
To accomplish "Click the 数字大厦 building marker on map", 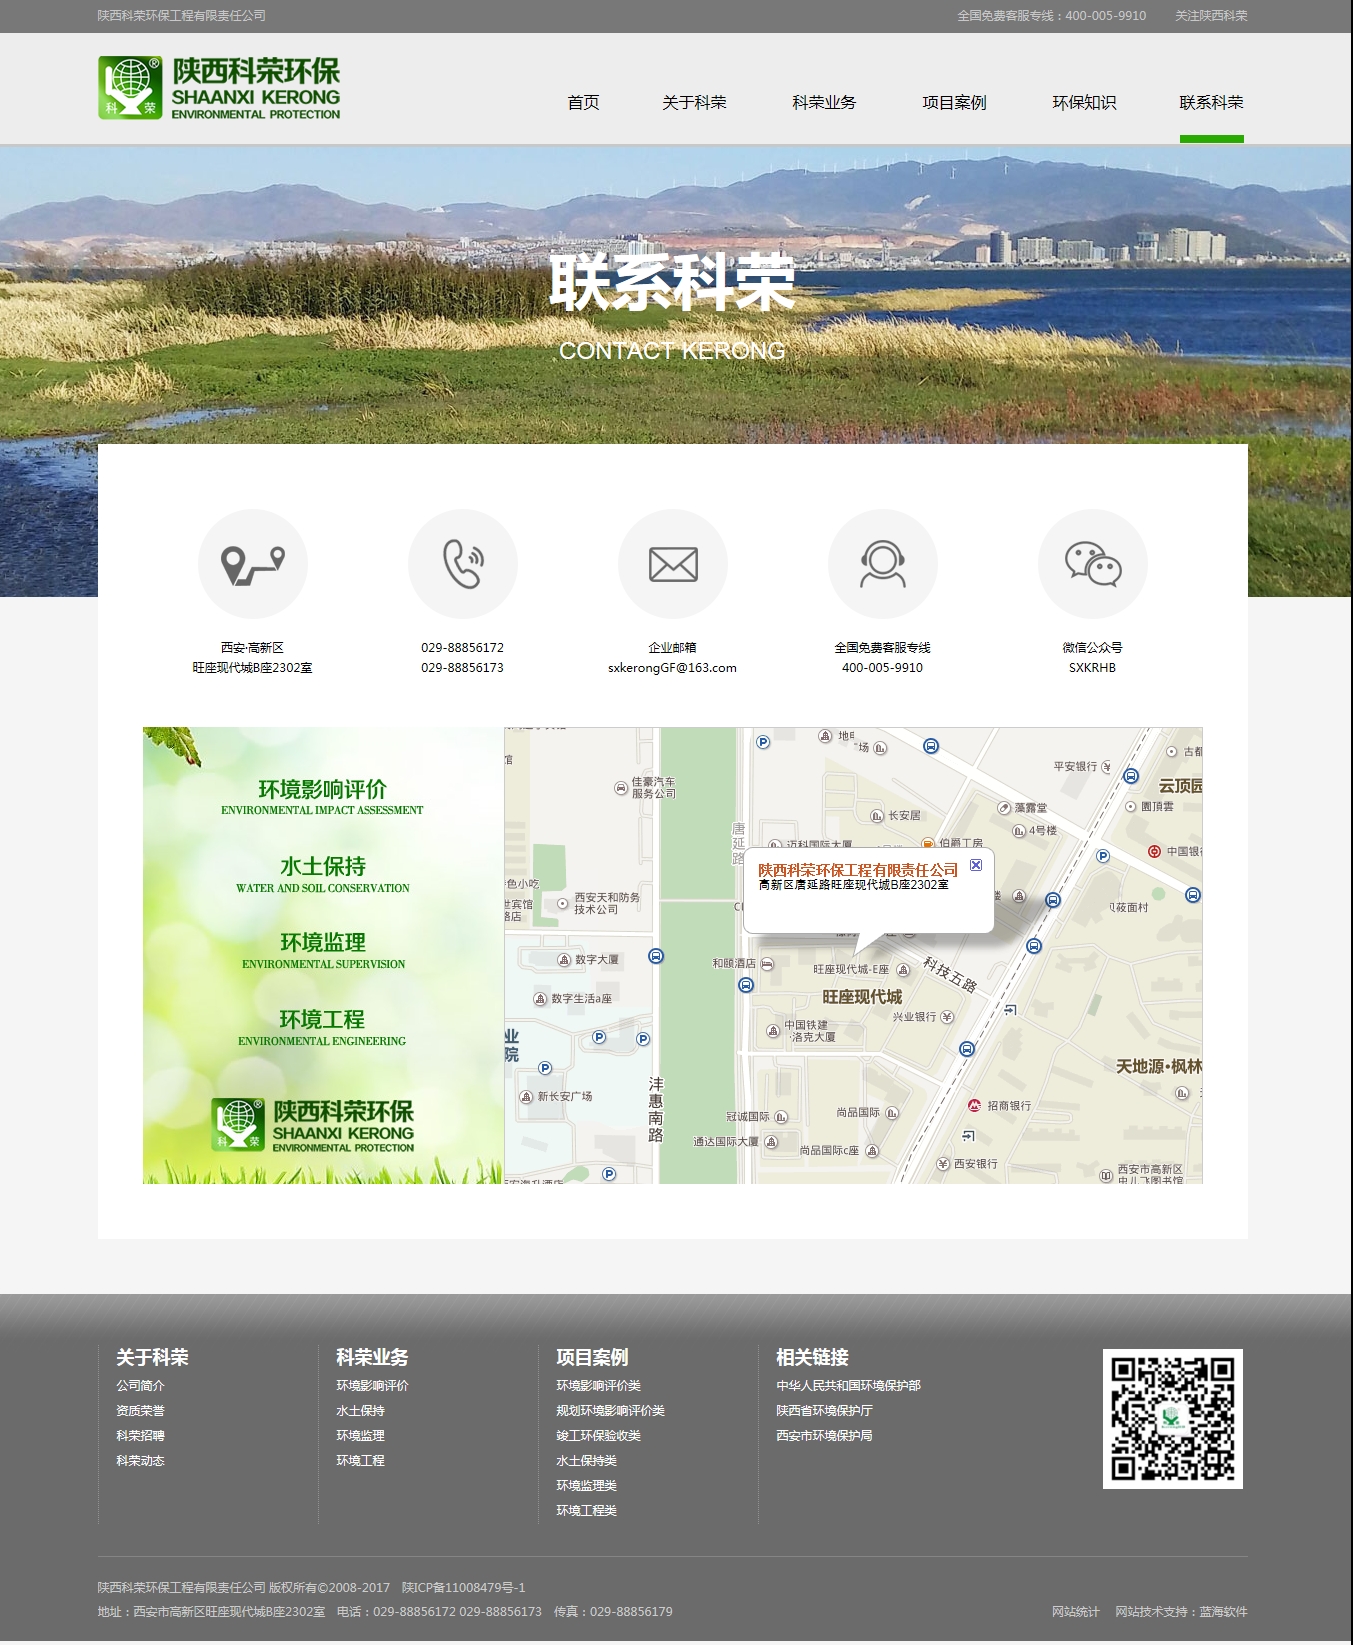I will pyautogui.click(x=564, y=960).
